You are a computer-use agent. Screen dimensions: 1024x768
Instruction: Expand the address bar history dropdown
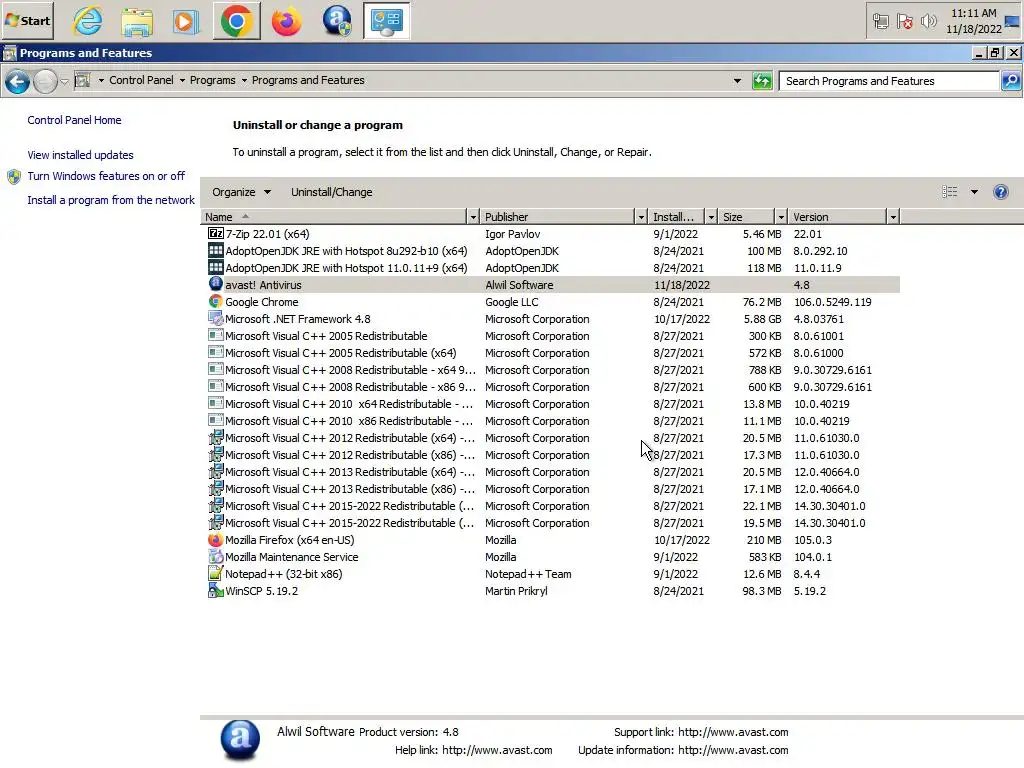click(737, 81)
